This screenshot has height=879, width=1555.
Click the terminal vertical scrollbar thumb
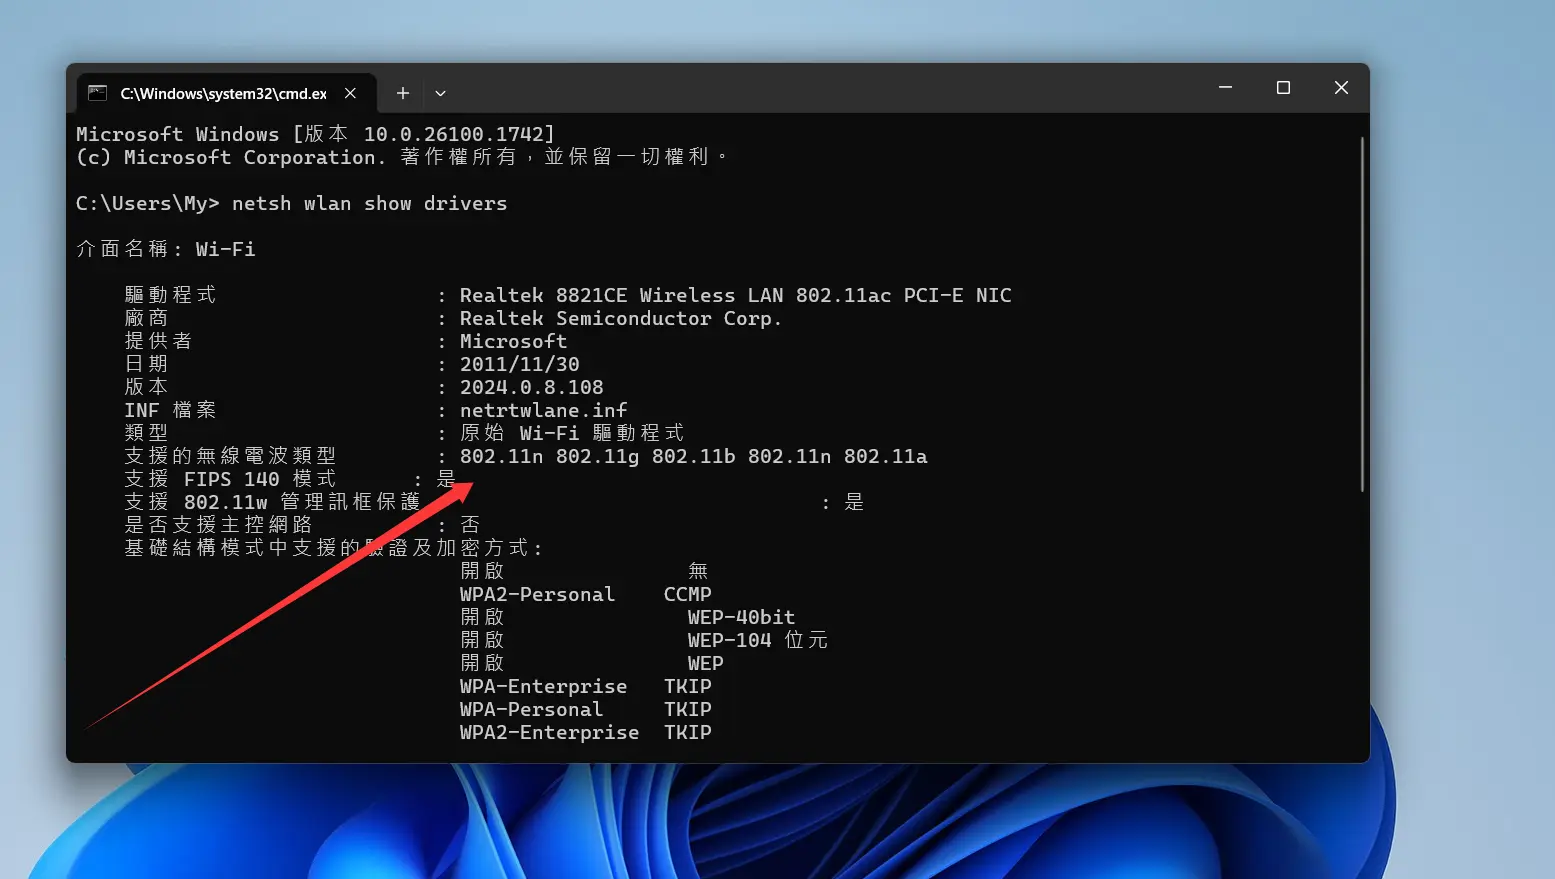1362,314
